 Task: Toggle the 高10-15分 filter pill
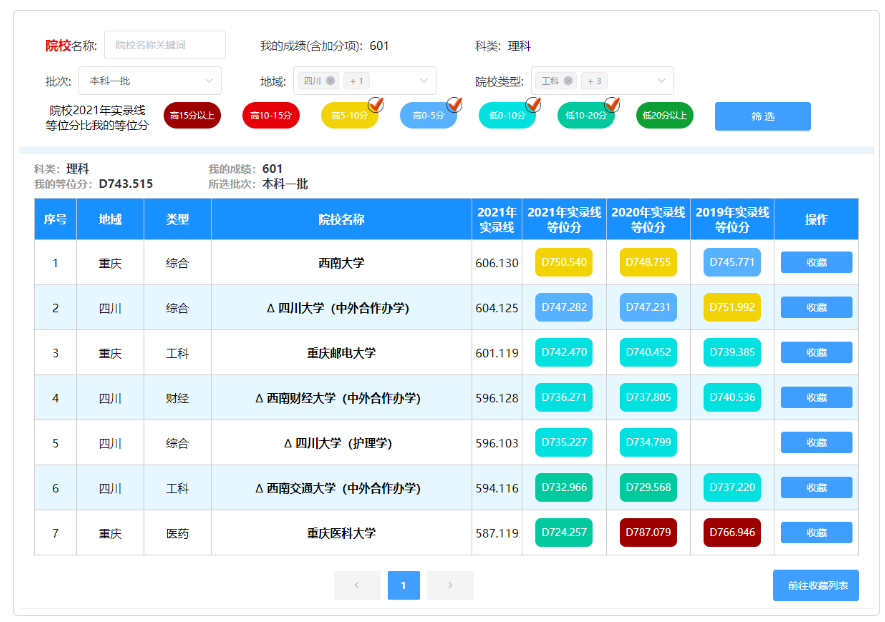(x=271, y=116)
